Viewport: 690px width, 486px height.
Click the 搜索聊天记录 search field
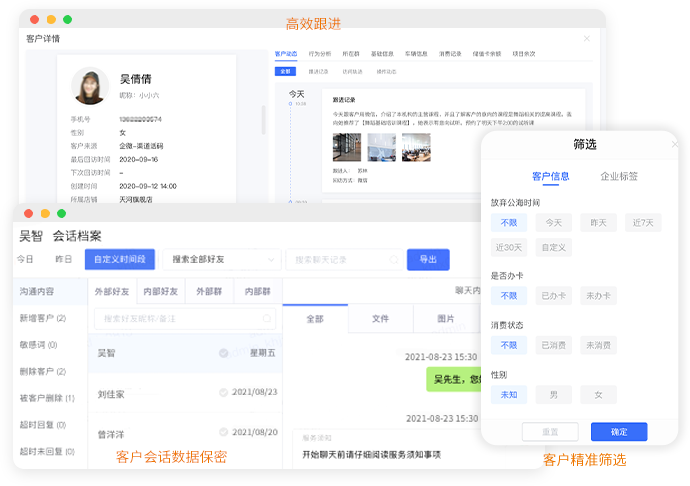coord(345,260)
